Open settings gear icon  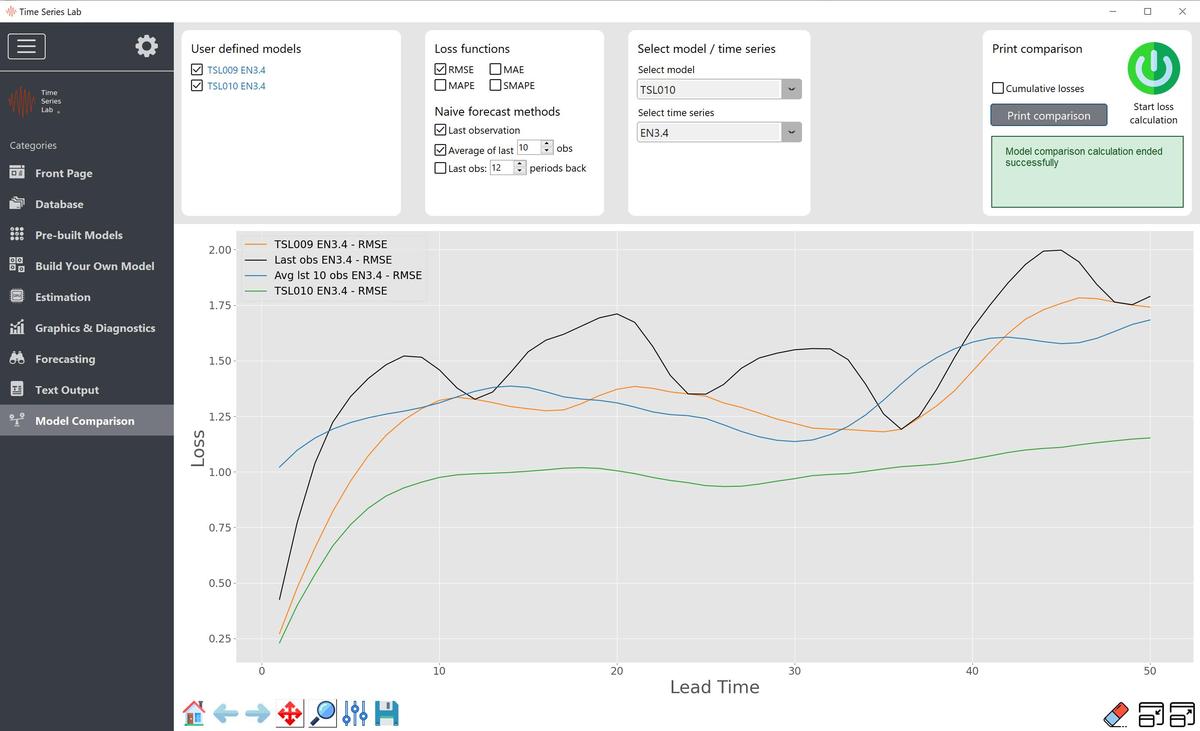(x=146, y=46)
